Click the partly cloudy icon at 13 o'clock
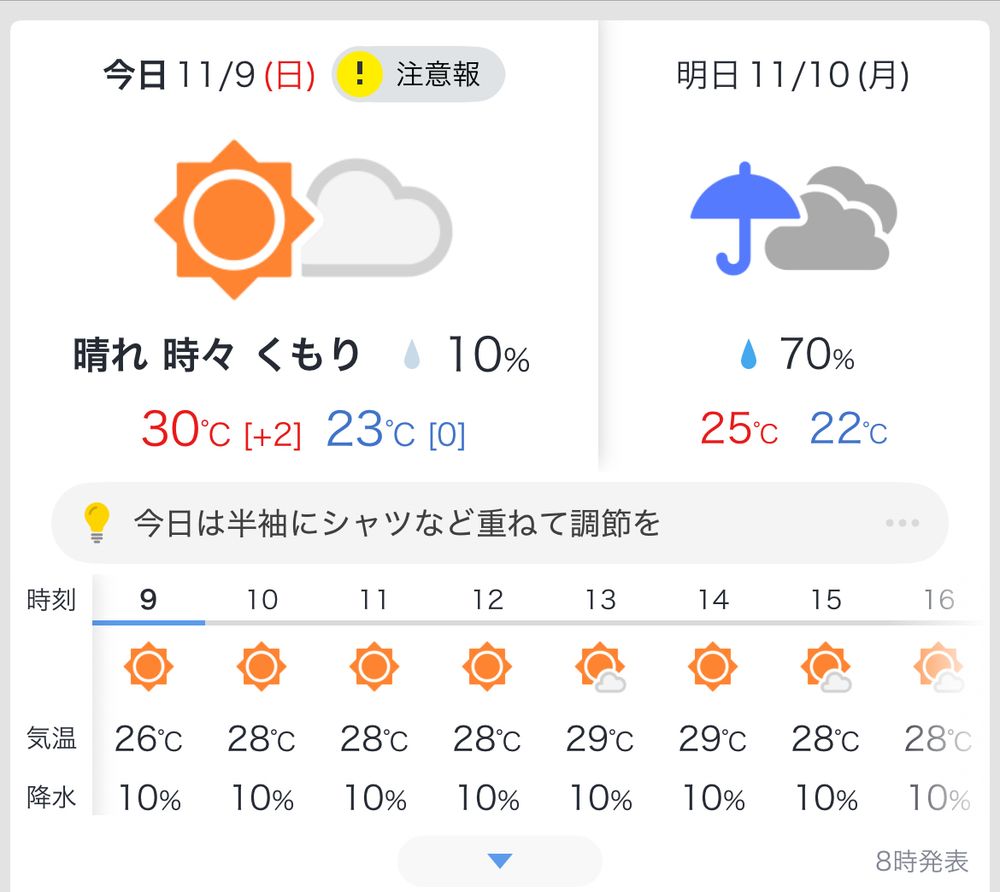 [600, 667]
